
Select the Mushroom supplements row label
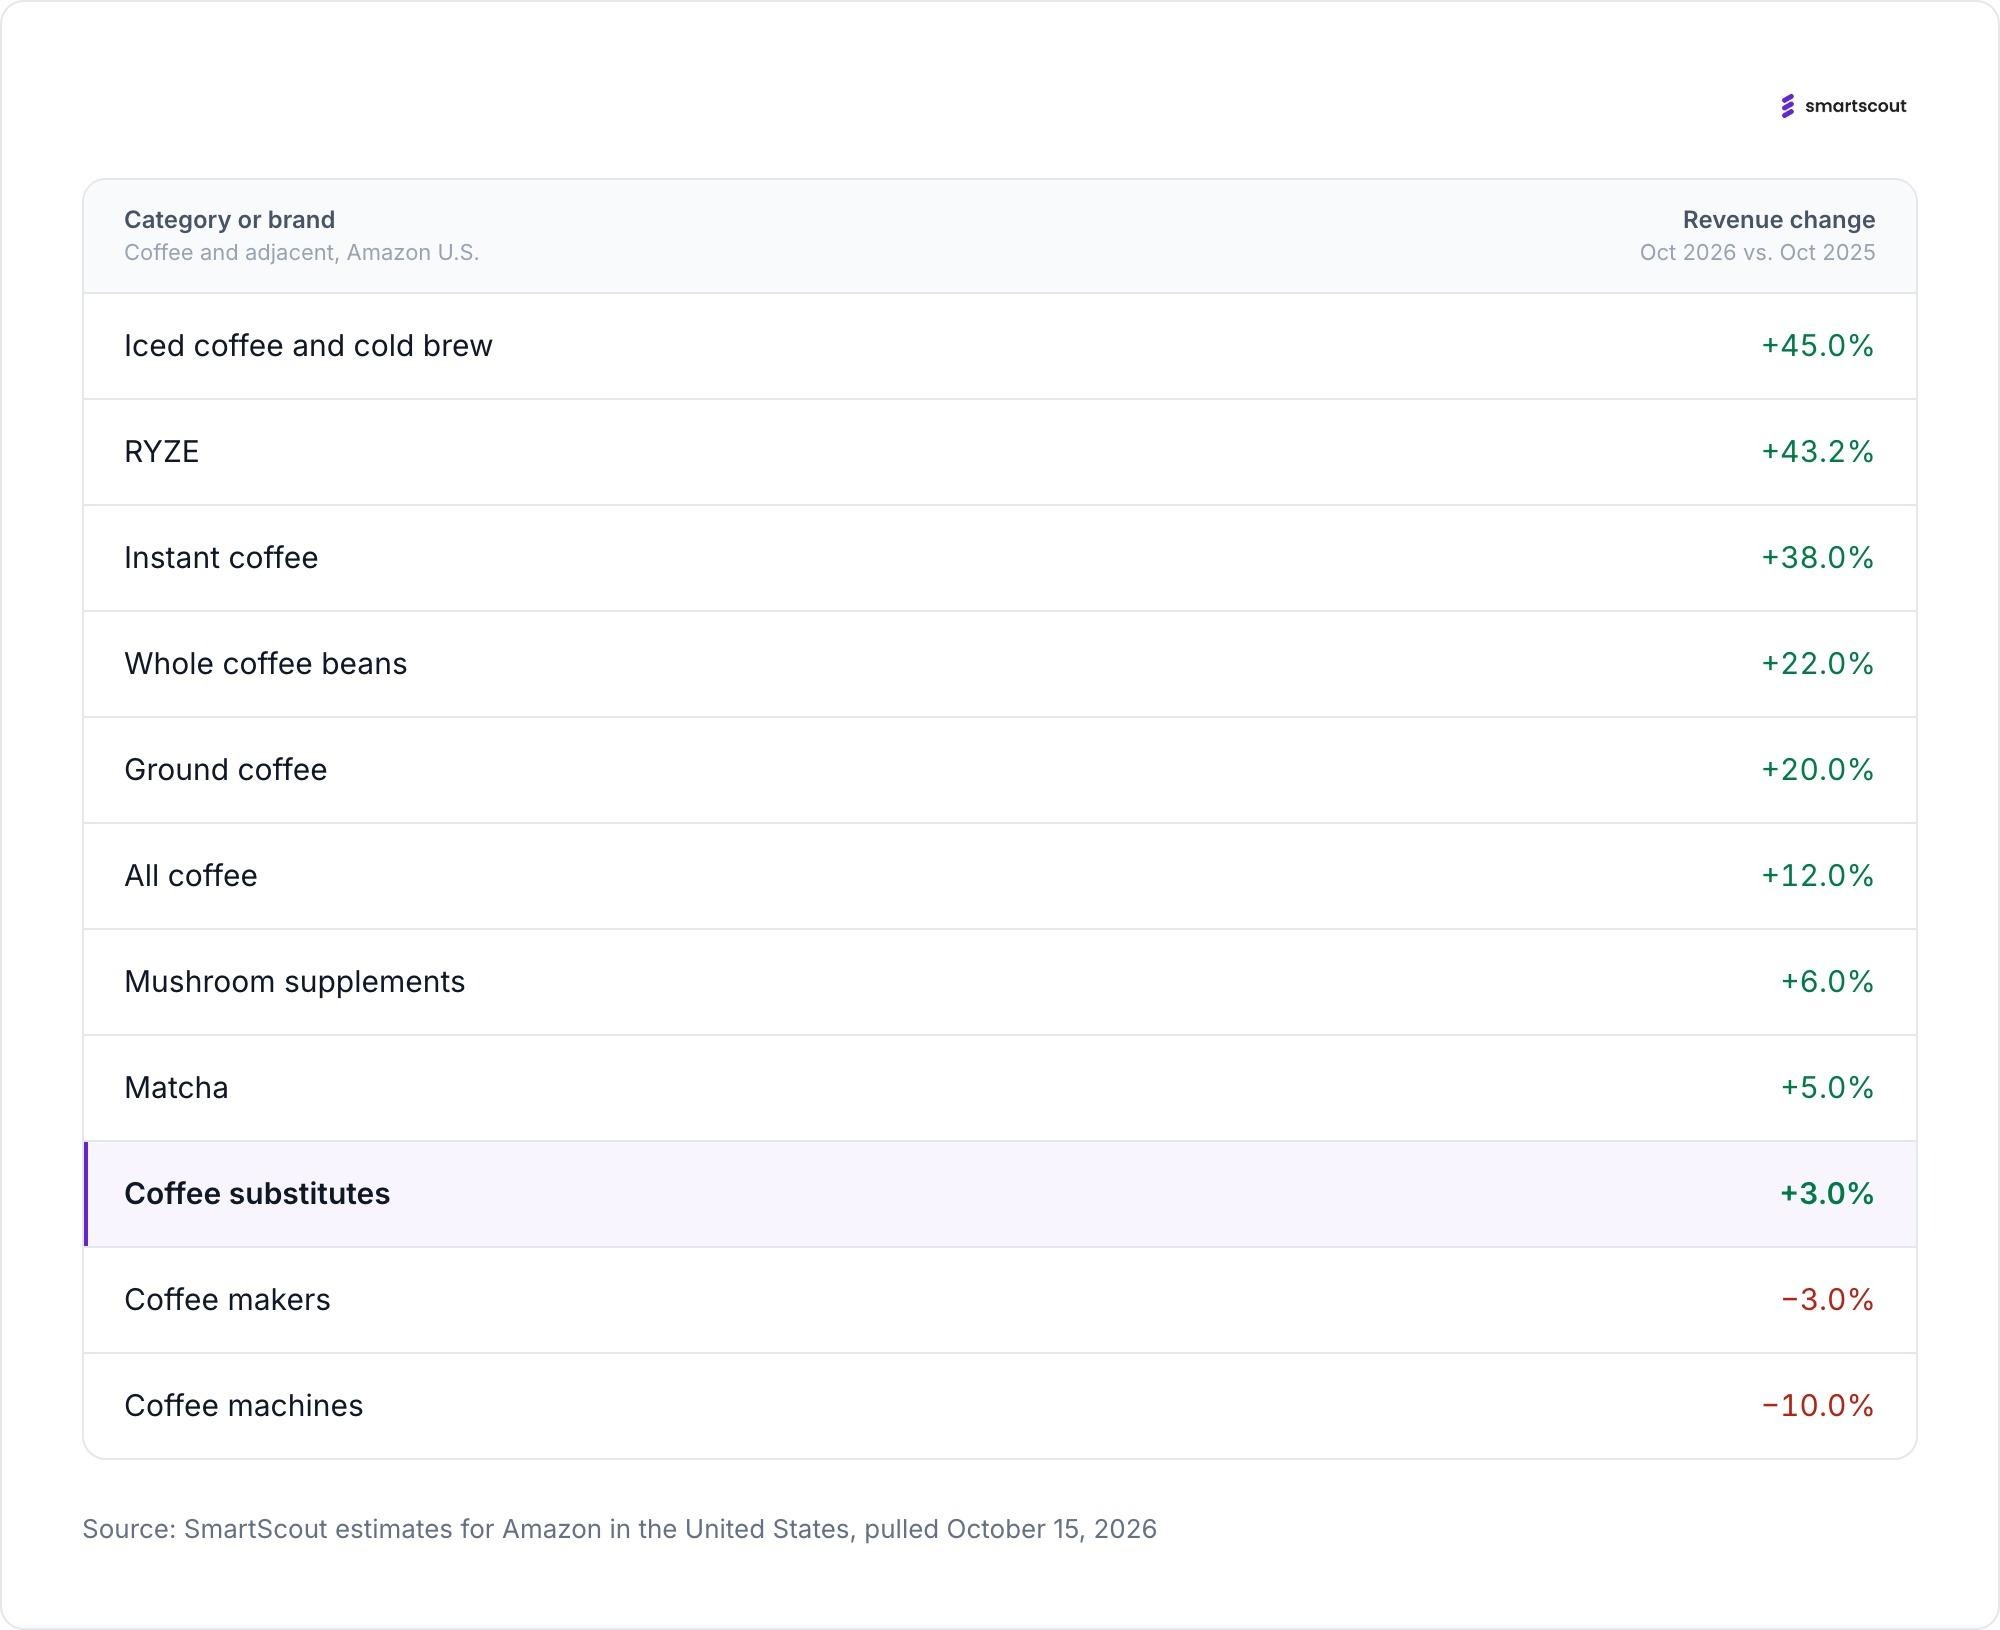(x=295, y=982)
